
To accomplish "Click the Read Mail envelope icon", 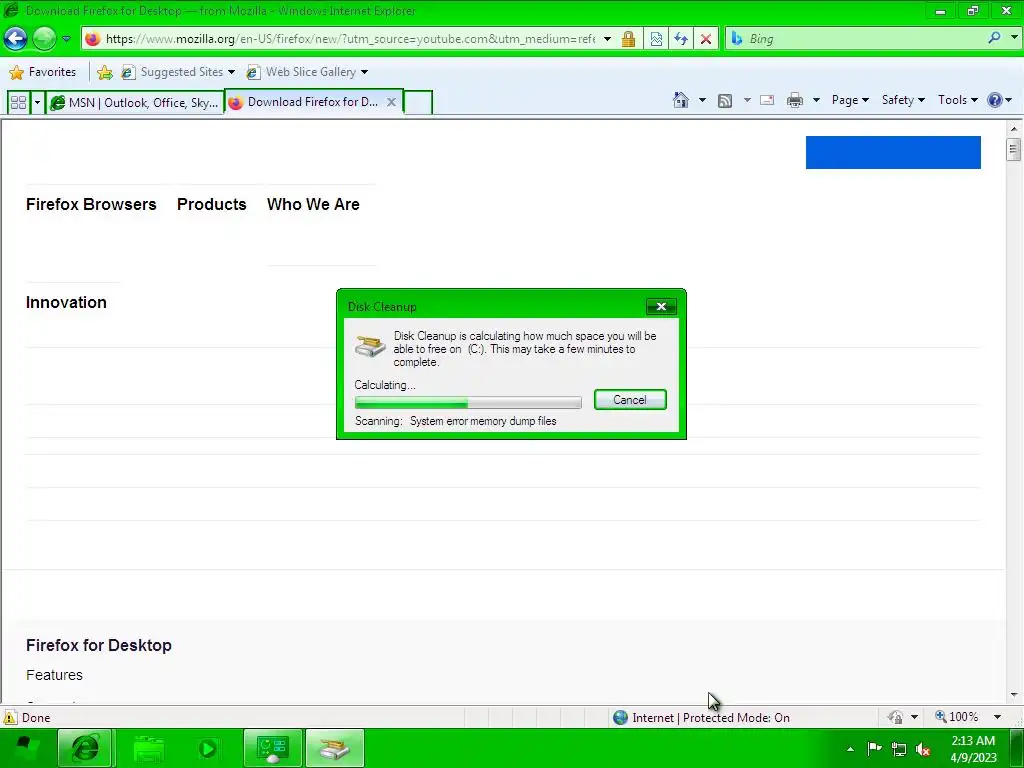I will 767,101.
